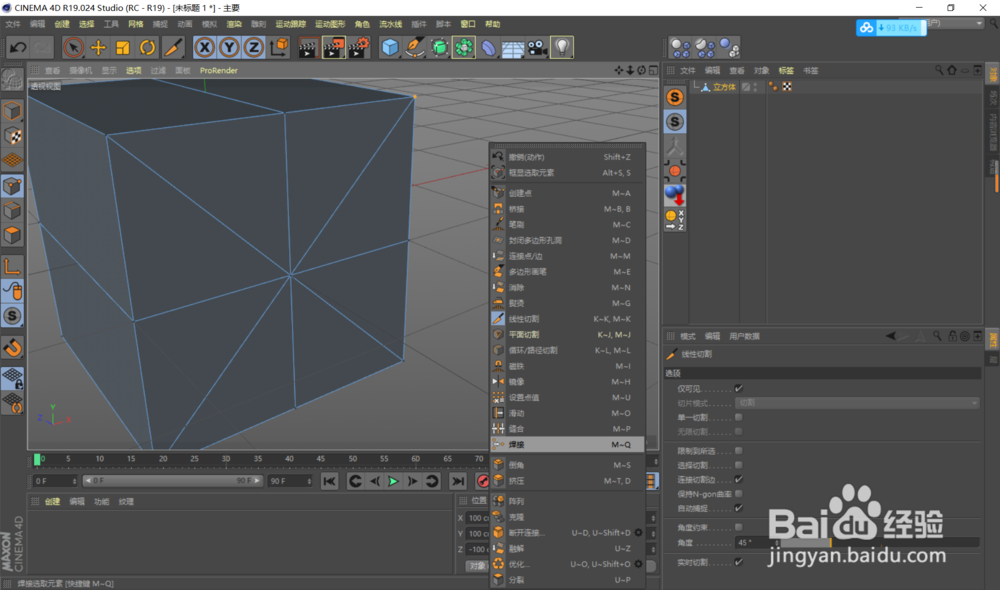Click the Render View icon in the toolbar

(x=308, y=47)
